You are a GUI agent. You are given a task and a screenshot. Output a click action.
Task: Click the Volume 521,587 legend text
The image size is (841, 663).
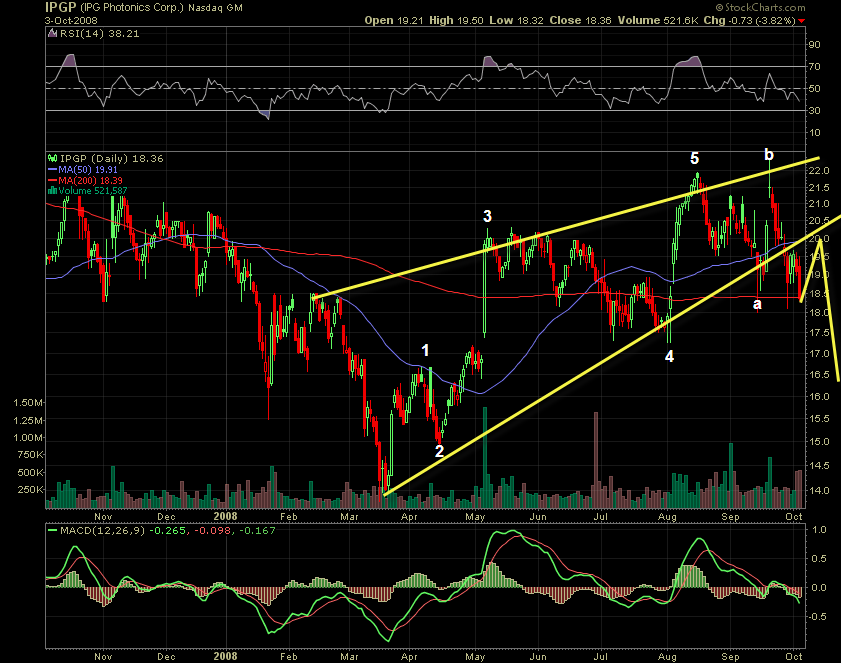pos(93,190)
